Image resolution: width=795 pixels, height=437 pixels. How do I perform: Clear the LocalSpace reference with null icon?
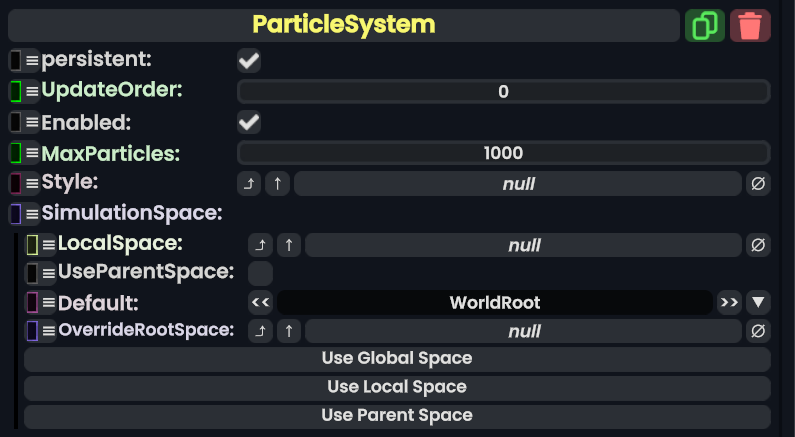coord(758,245)
